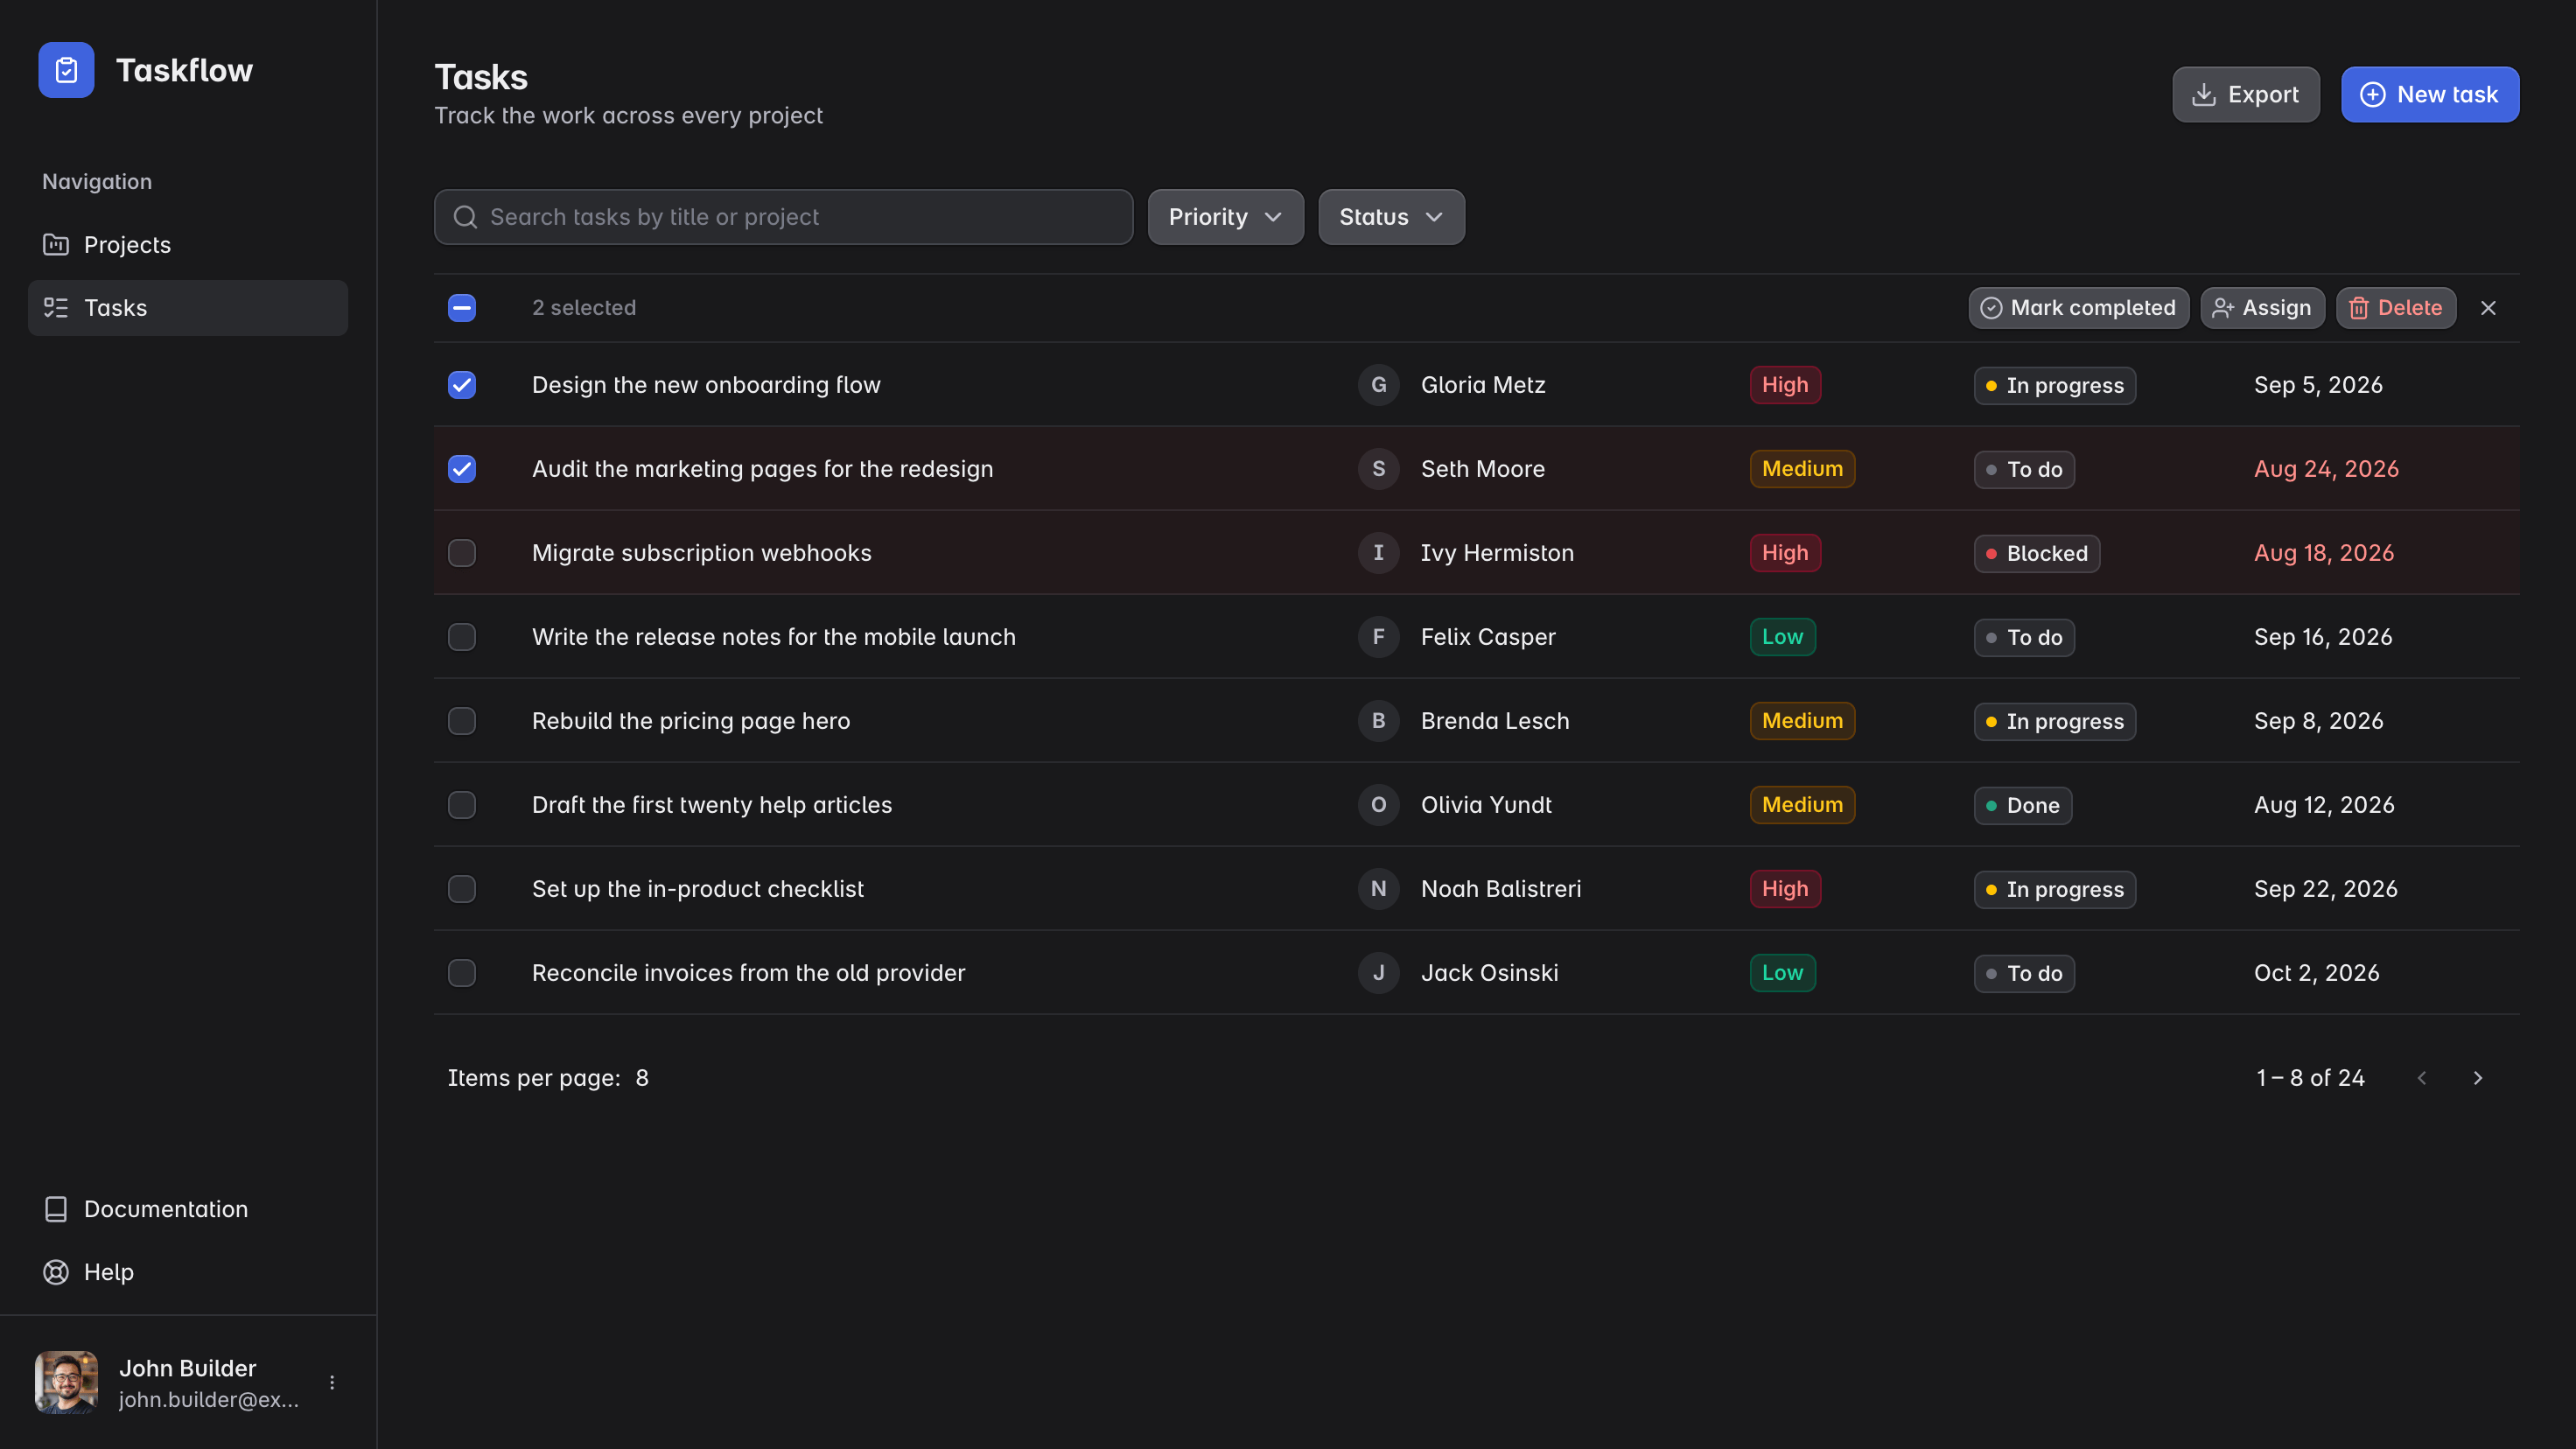Select the Tasks navigation item
This screenshot has width=2576, height=1449.
tap(188, 308)
